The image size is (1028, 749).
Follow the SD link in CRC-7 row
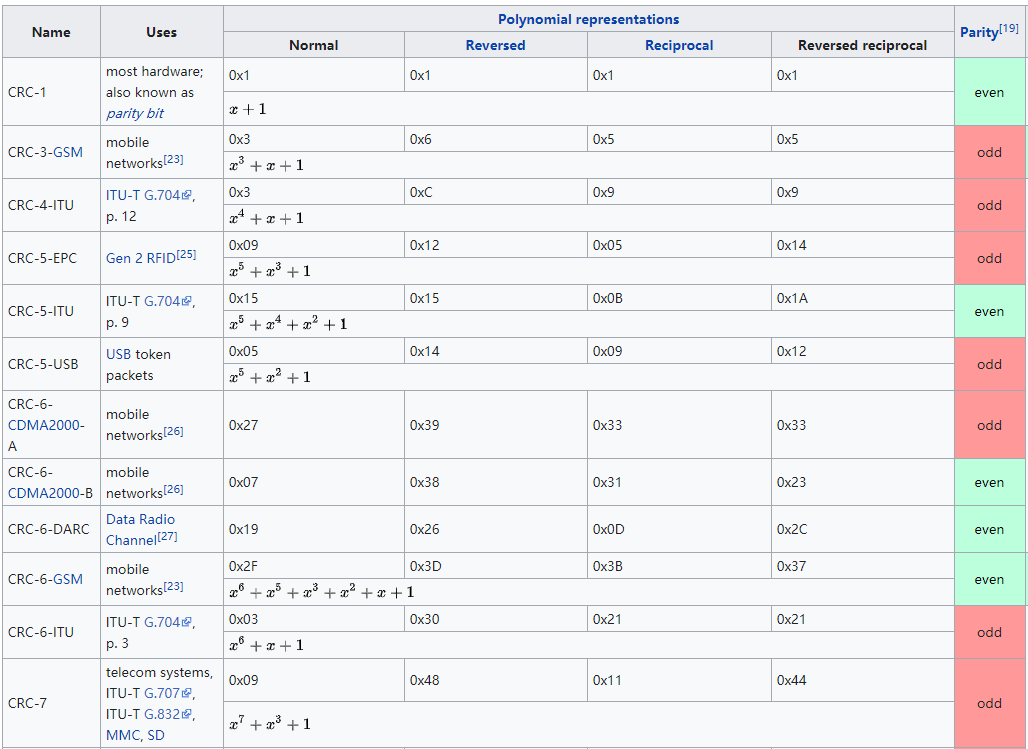click(x=156, y=735)
